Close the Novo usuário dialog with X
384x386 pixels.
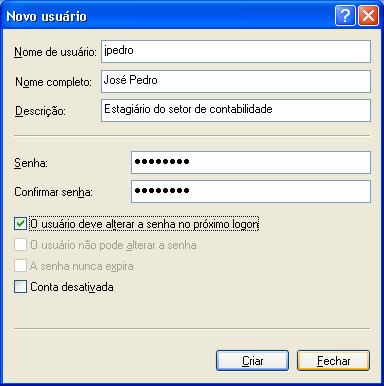point(368,16)
